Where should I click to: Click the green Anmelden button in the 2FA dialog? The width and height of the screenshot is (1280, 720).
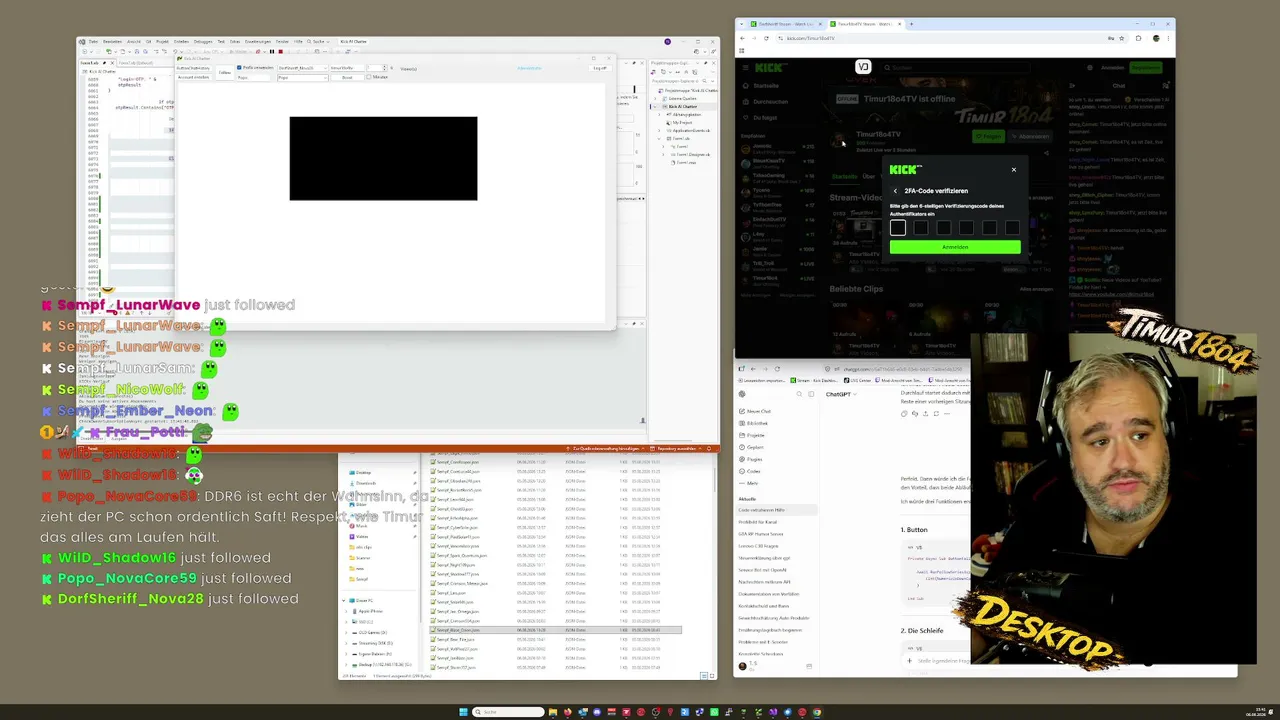955,247
